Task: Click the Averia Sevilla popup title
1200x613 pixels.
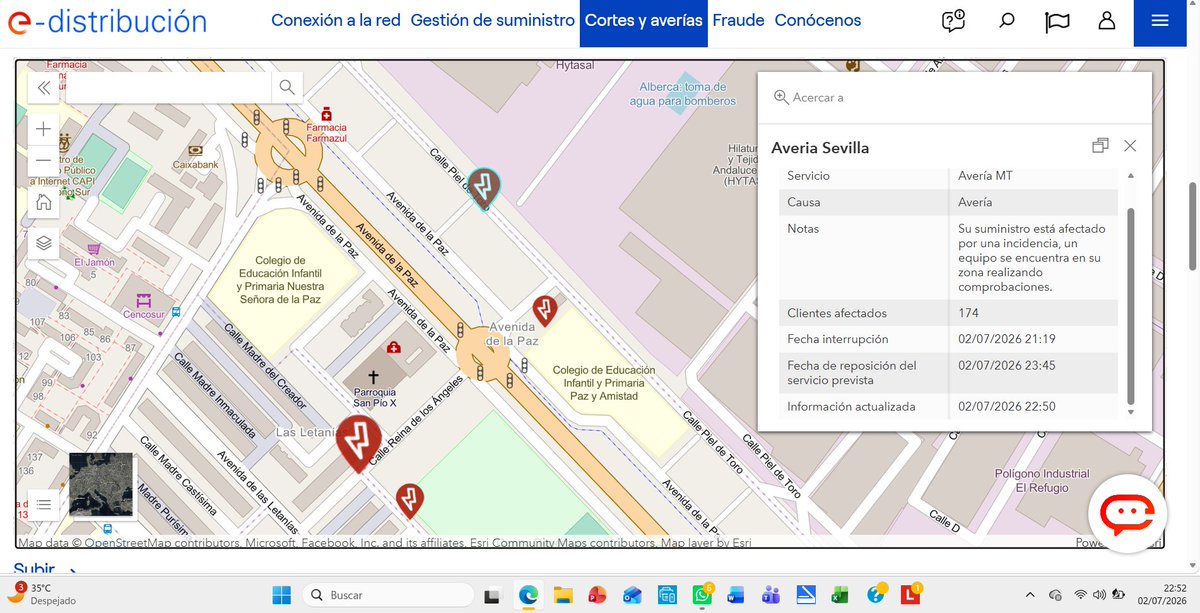Action: 820,148
